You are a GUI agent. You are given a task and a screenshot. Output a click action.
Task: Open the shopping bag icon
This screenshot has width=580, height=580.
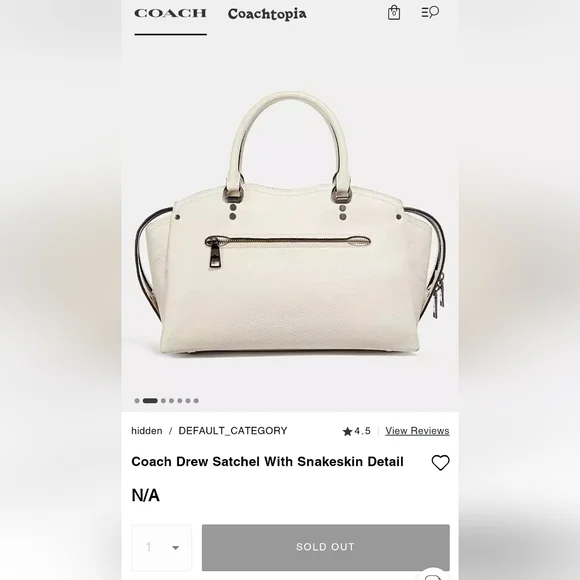coord(394,13)
